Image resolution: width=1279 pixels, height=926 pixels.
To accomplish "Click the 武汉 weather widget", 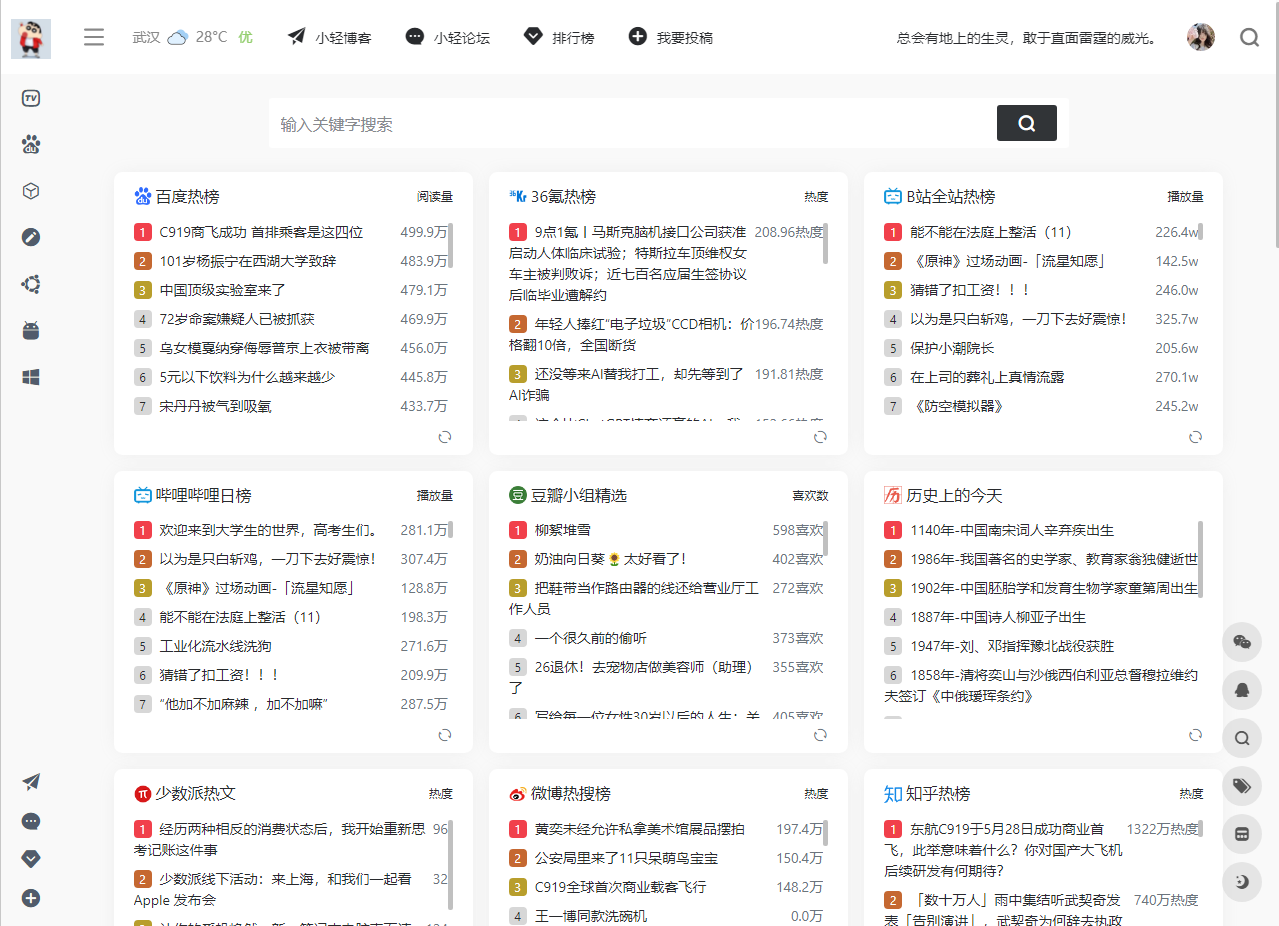I will click(192, 37).
